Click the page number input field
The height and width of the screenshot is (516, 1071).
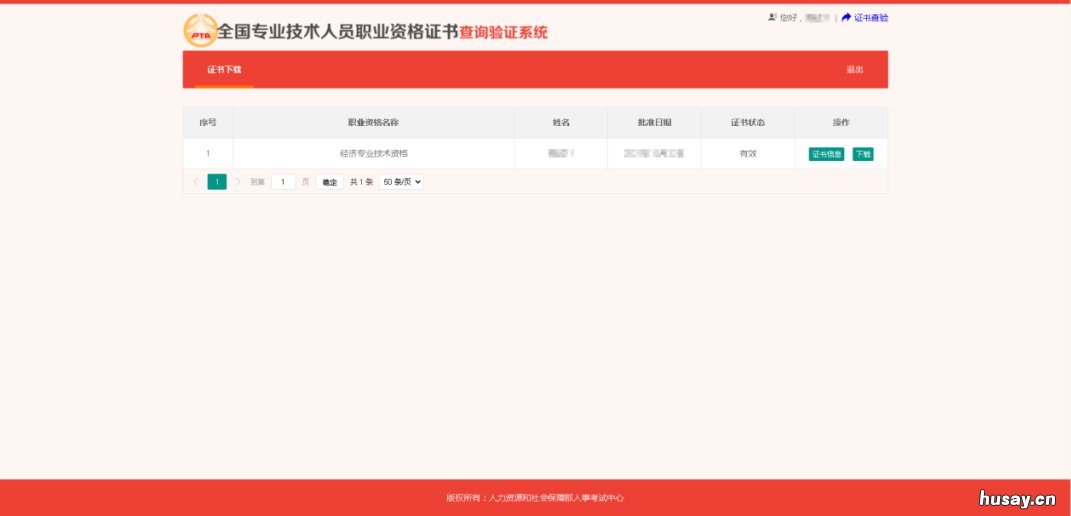283,182
